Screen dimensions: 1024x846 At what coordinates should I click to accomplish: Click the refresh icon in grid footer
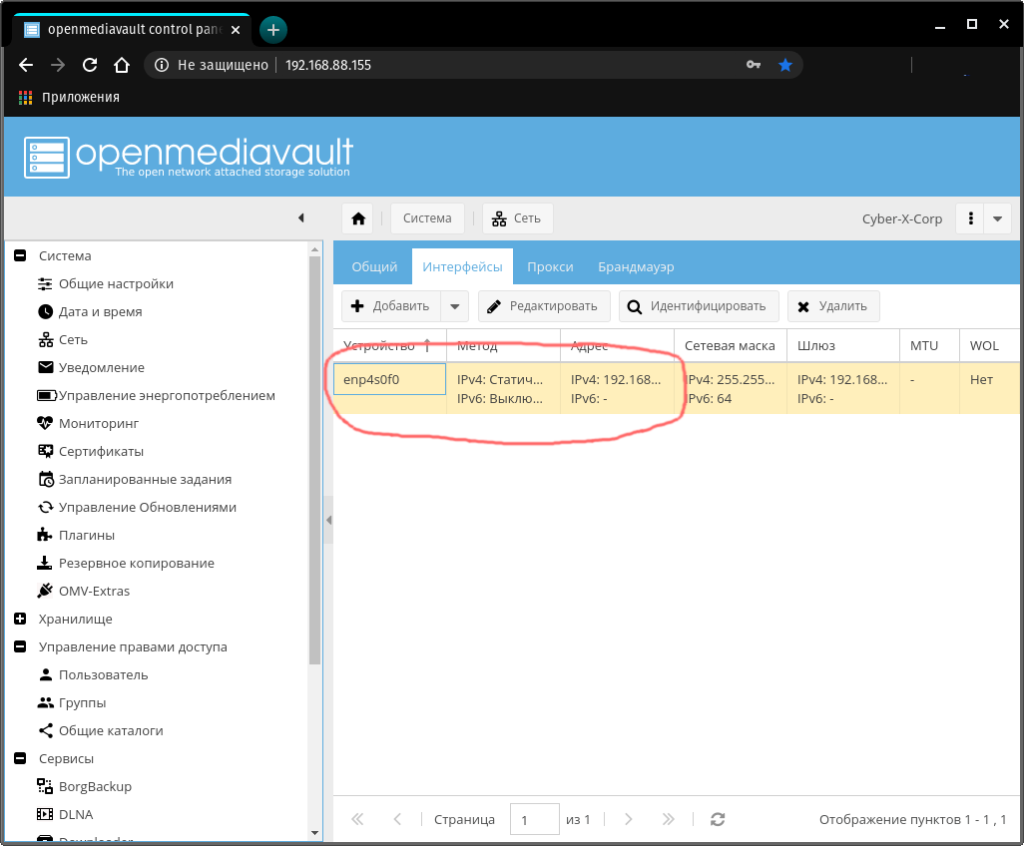pos(717,819)
